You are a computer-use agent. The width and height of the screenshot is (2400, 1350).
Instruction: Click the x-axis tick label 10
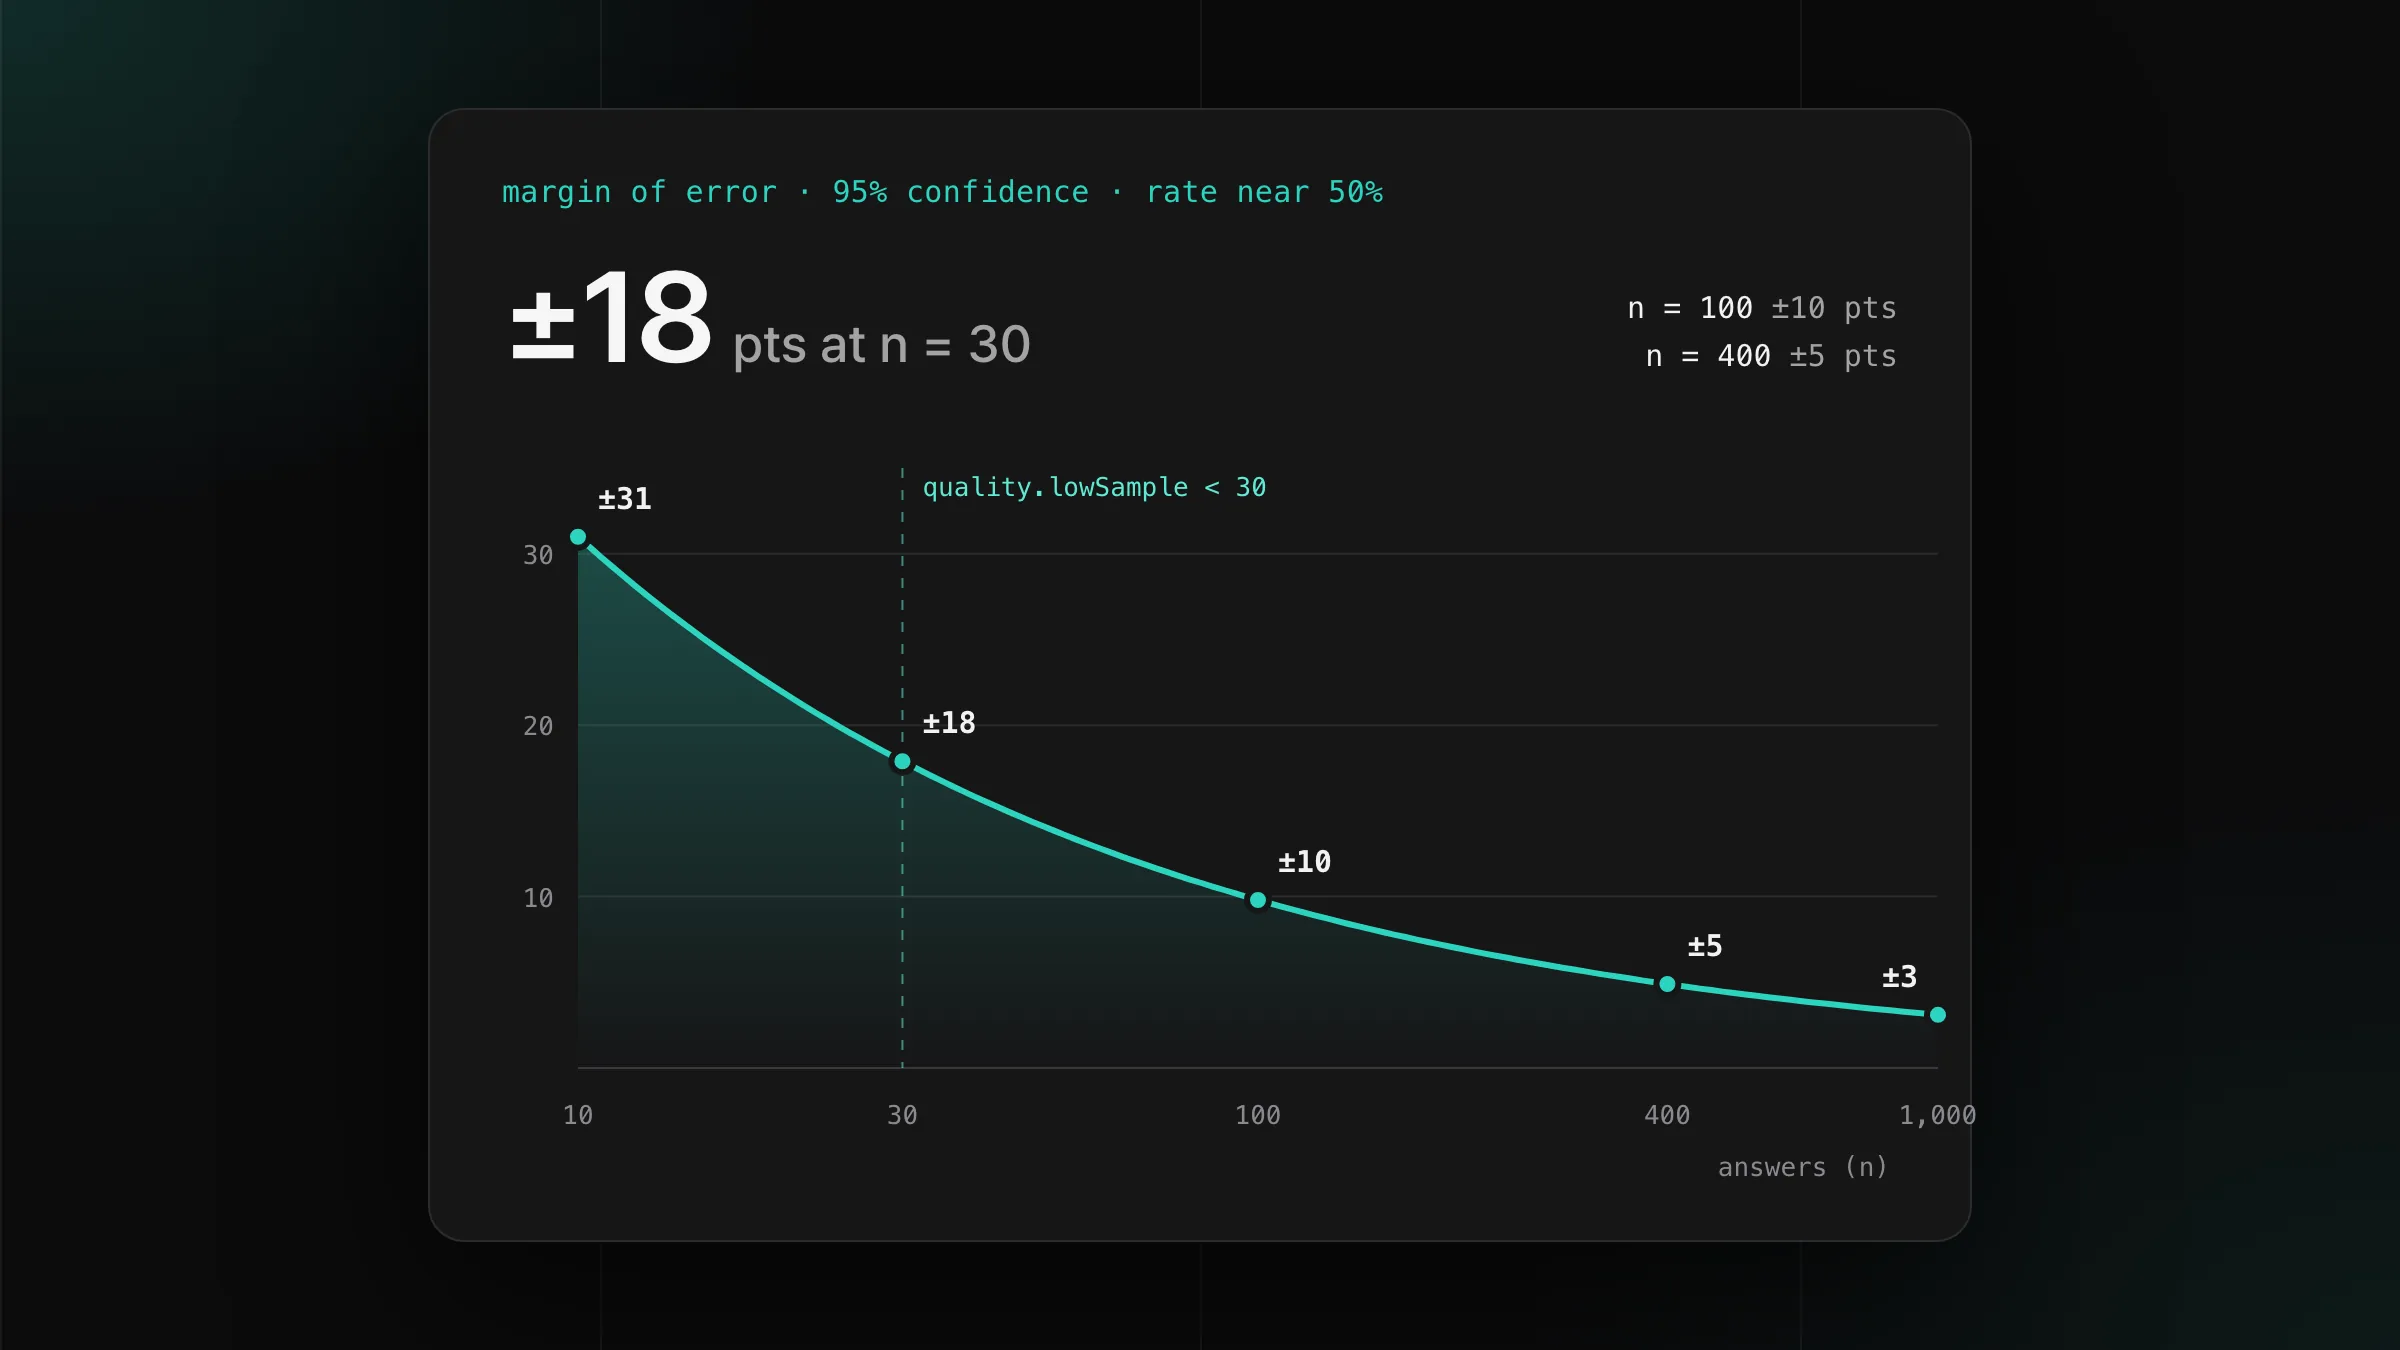578,1115
